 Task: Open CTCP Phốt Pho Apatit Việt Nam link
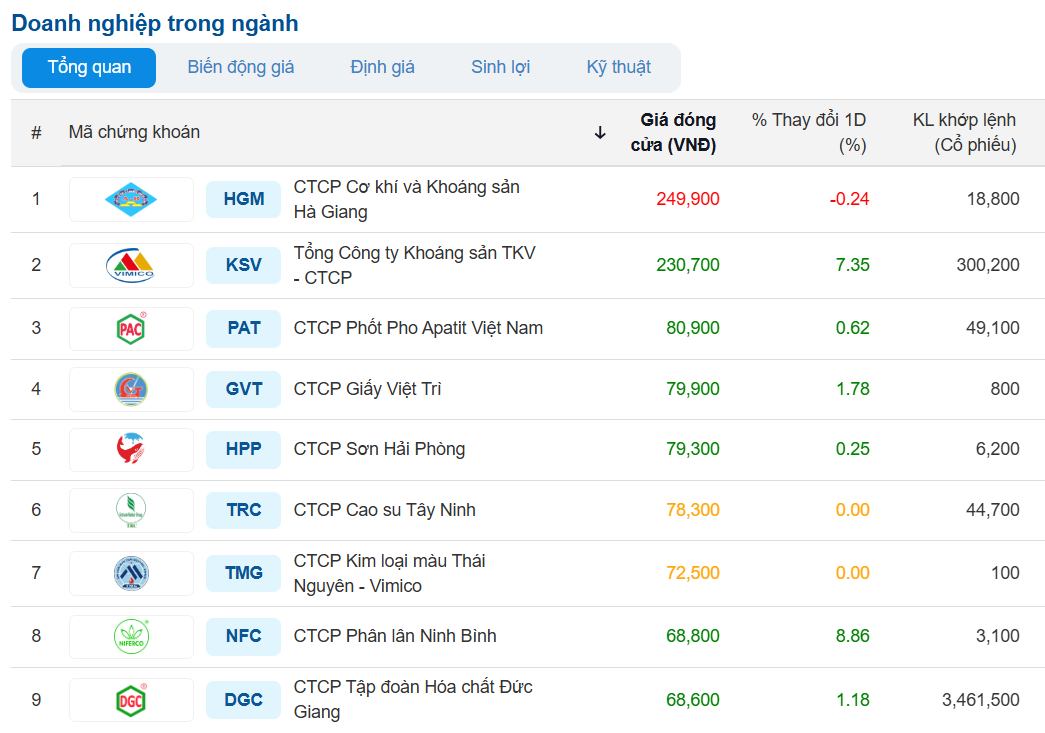(418, 328)
